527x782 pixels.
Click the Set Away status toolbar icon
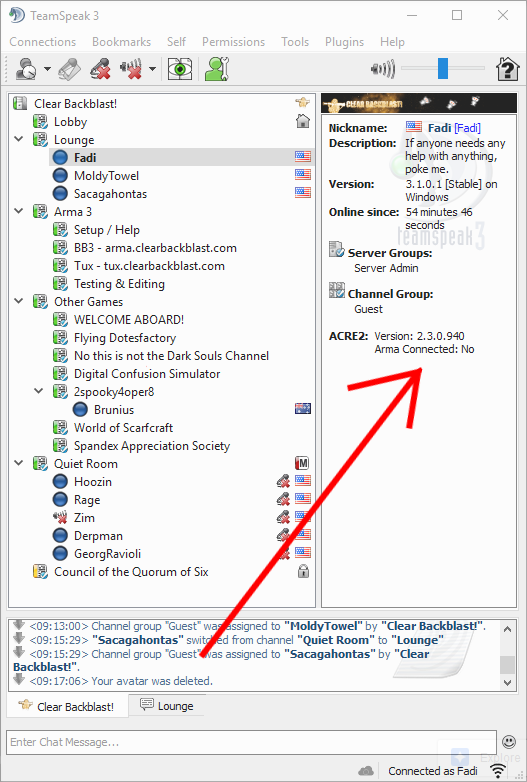click(x=25, y=69)
